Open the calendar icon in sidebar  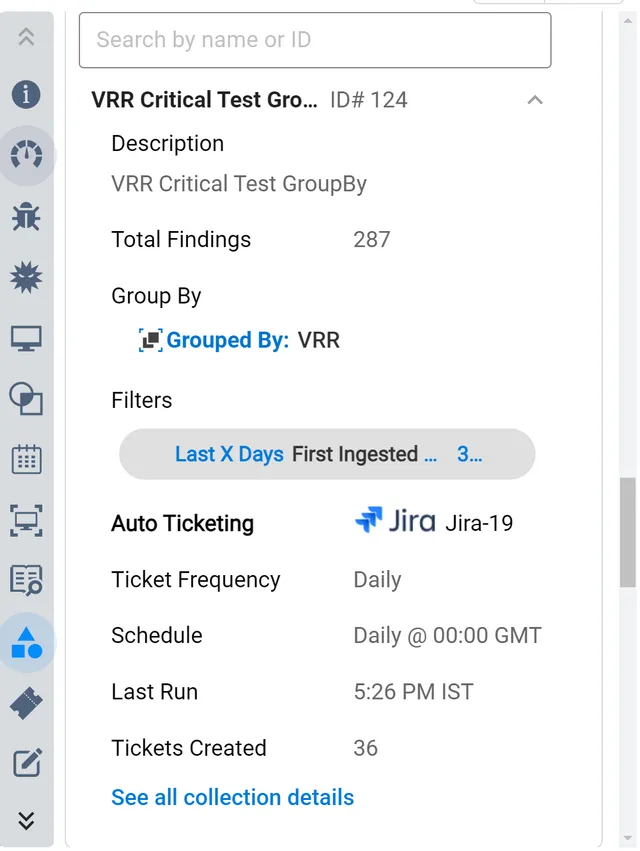tap(27, 460)
